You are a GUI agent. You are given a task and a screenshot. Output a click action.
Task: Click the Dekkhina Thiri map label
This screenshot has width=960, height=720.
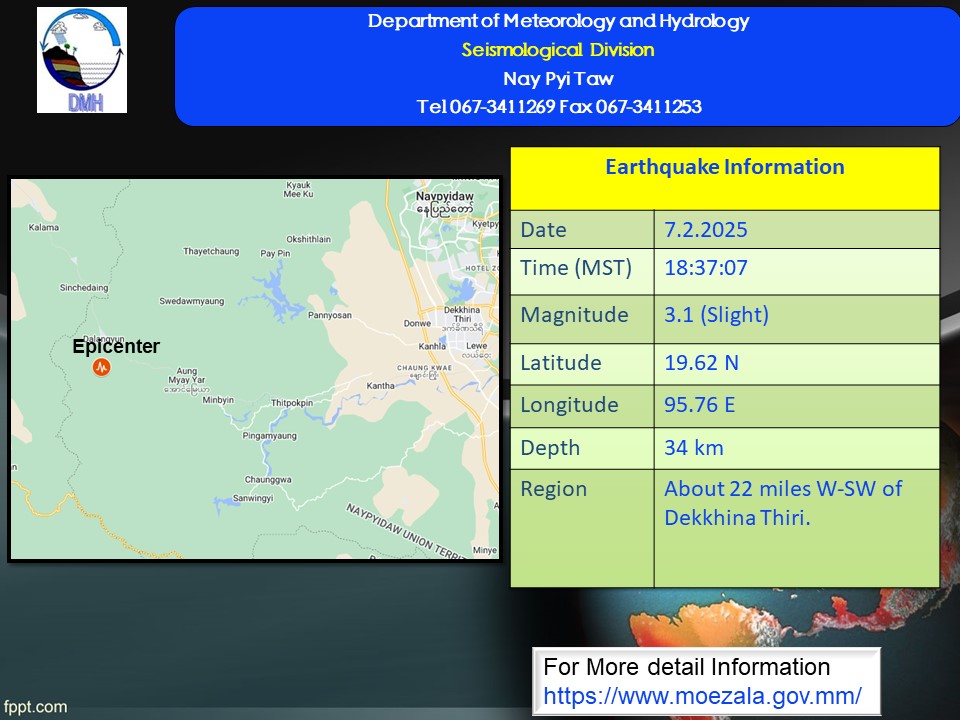[462, 315]
